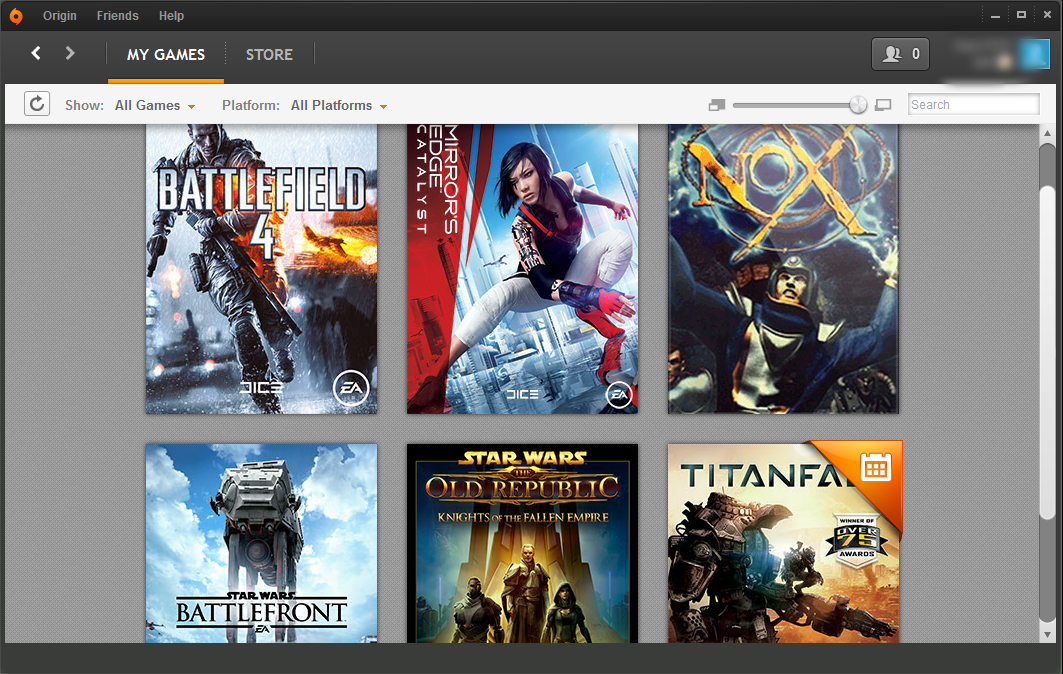The width and height of the screenshot is (1063, 674).
Task: Maximize the Origin window
Action: click(1021, 15)
